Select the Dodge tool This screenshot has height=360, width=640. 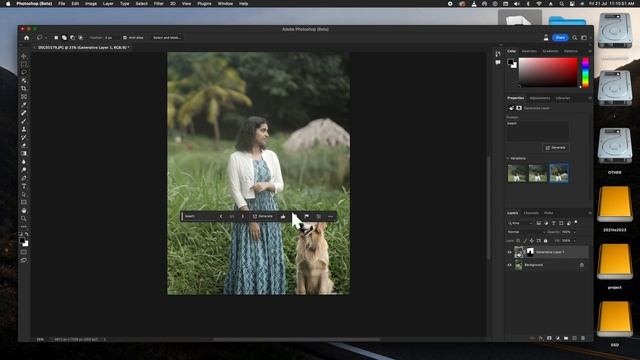[24, 170]
